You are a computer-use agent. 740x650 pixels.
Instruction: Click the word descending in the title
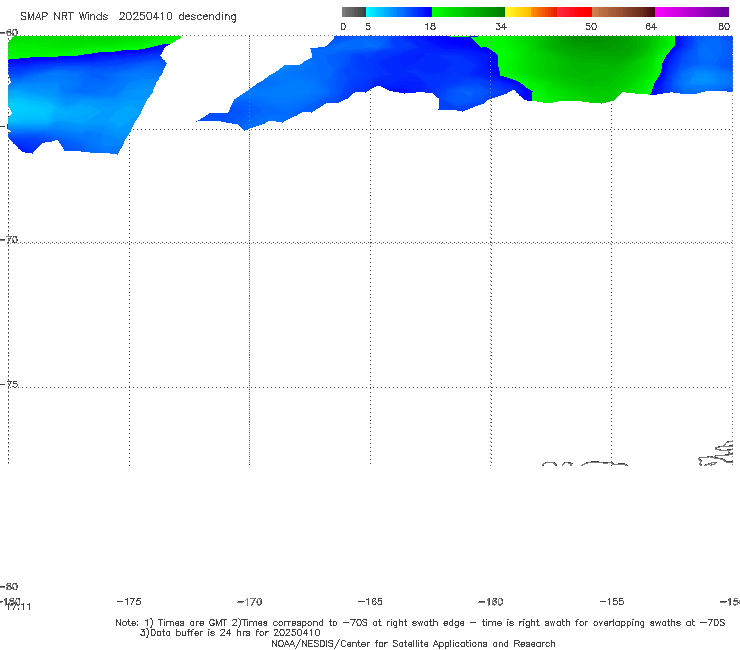point(207,17)
